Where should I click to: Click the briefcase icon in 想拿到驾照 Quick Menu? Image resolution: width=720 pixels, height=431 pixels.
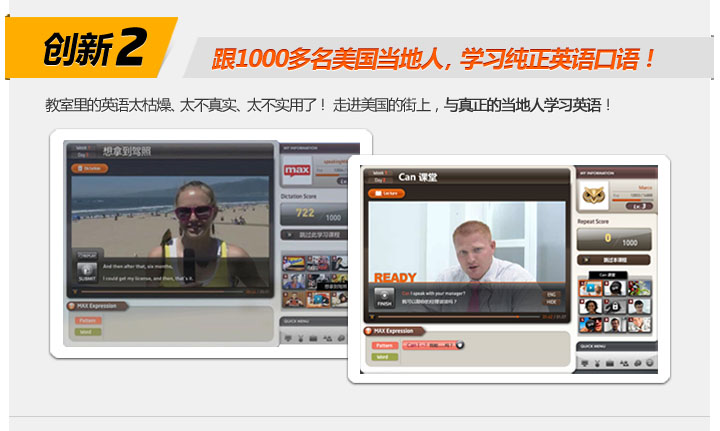313,338
